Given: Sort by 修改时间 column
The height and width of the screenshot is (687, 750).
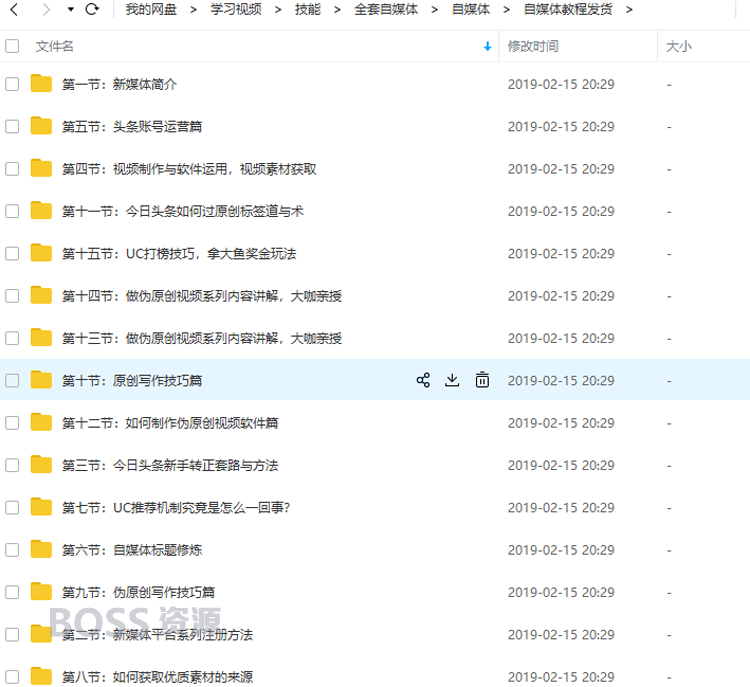Looking at the screenshot, I should click(x=533, y=46).
